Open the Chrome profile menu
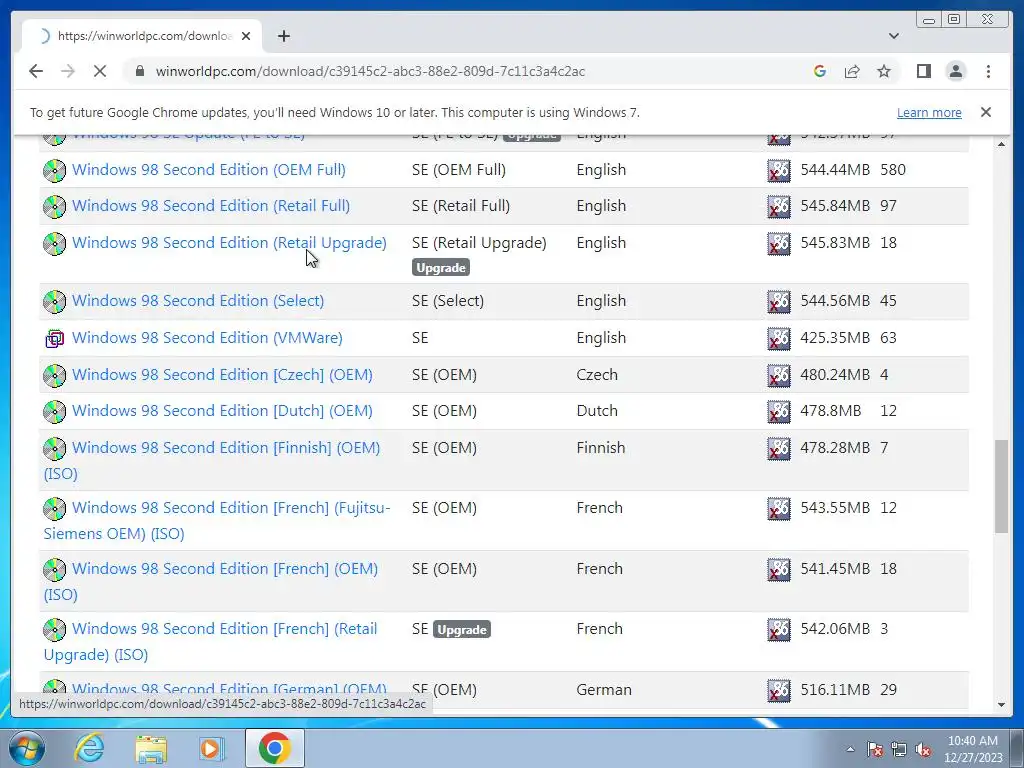This screenshot has height=768, width=1024. coord(955,71)
